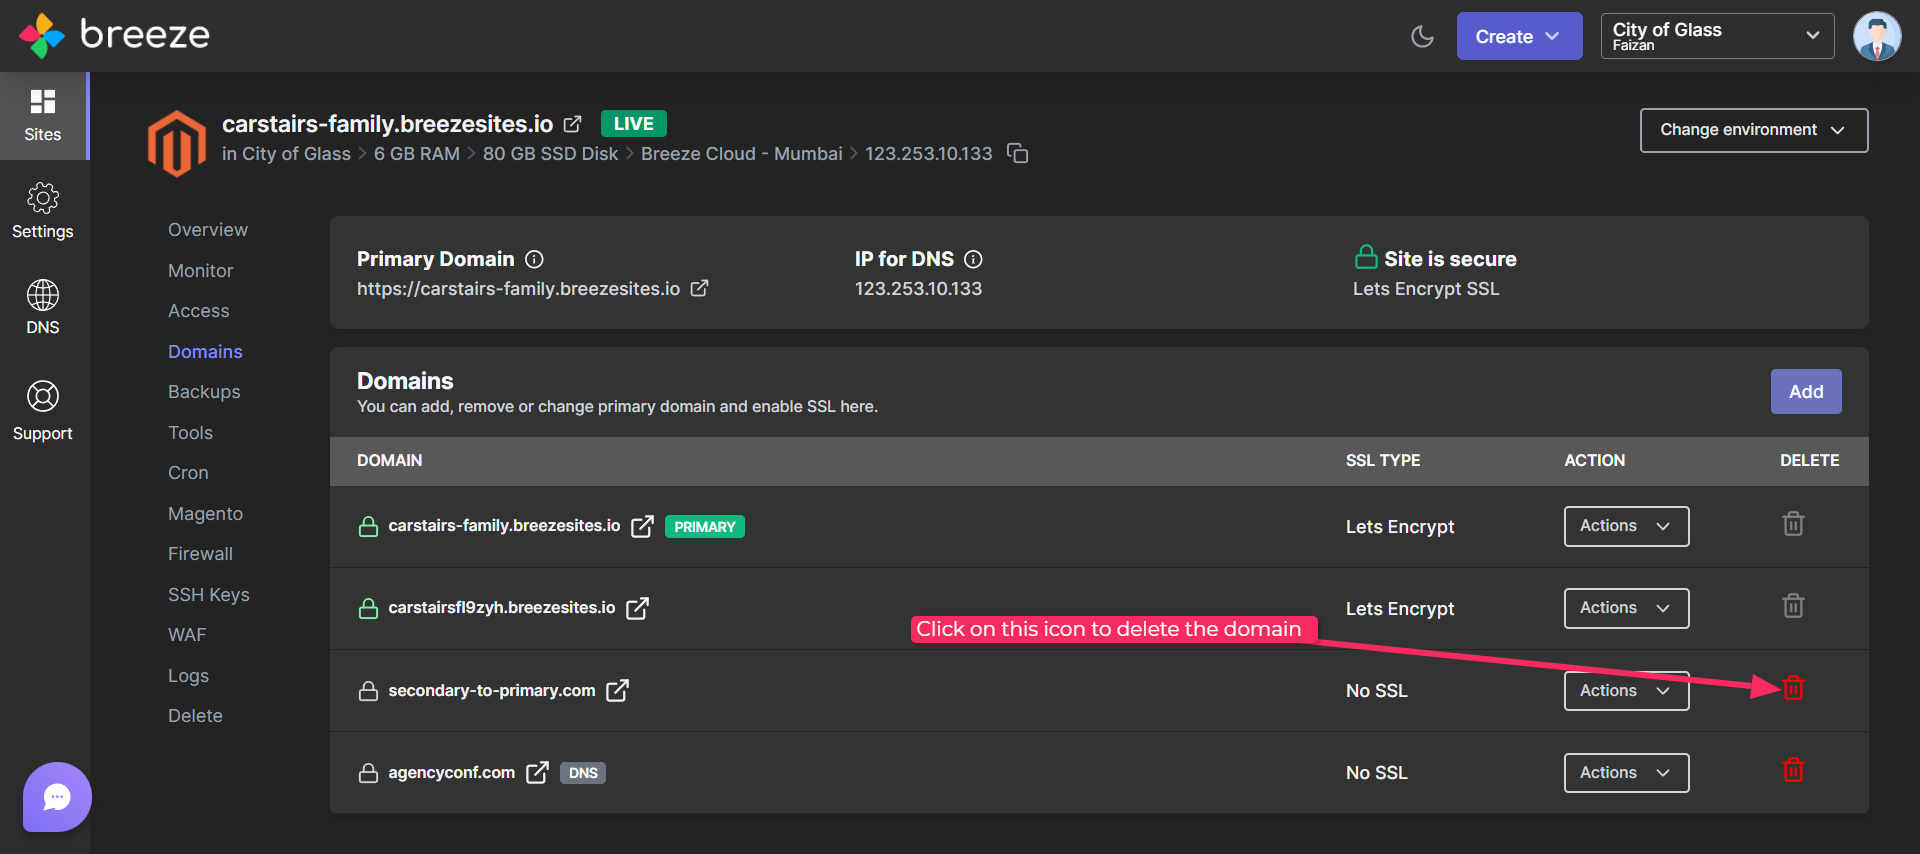
Task: Open Cron section
Action: (x=188, y=473)
